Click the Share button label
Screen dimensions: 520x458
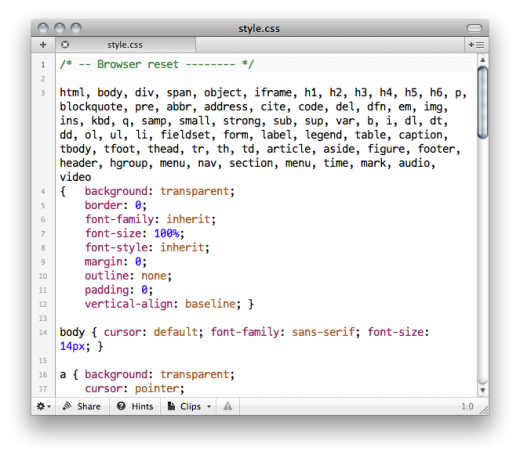(89, 406)
